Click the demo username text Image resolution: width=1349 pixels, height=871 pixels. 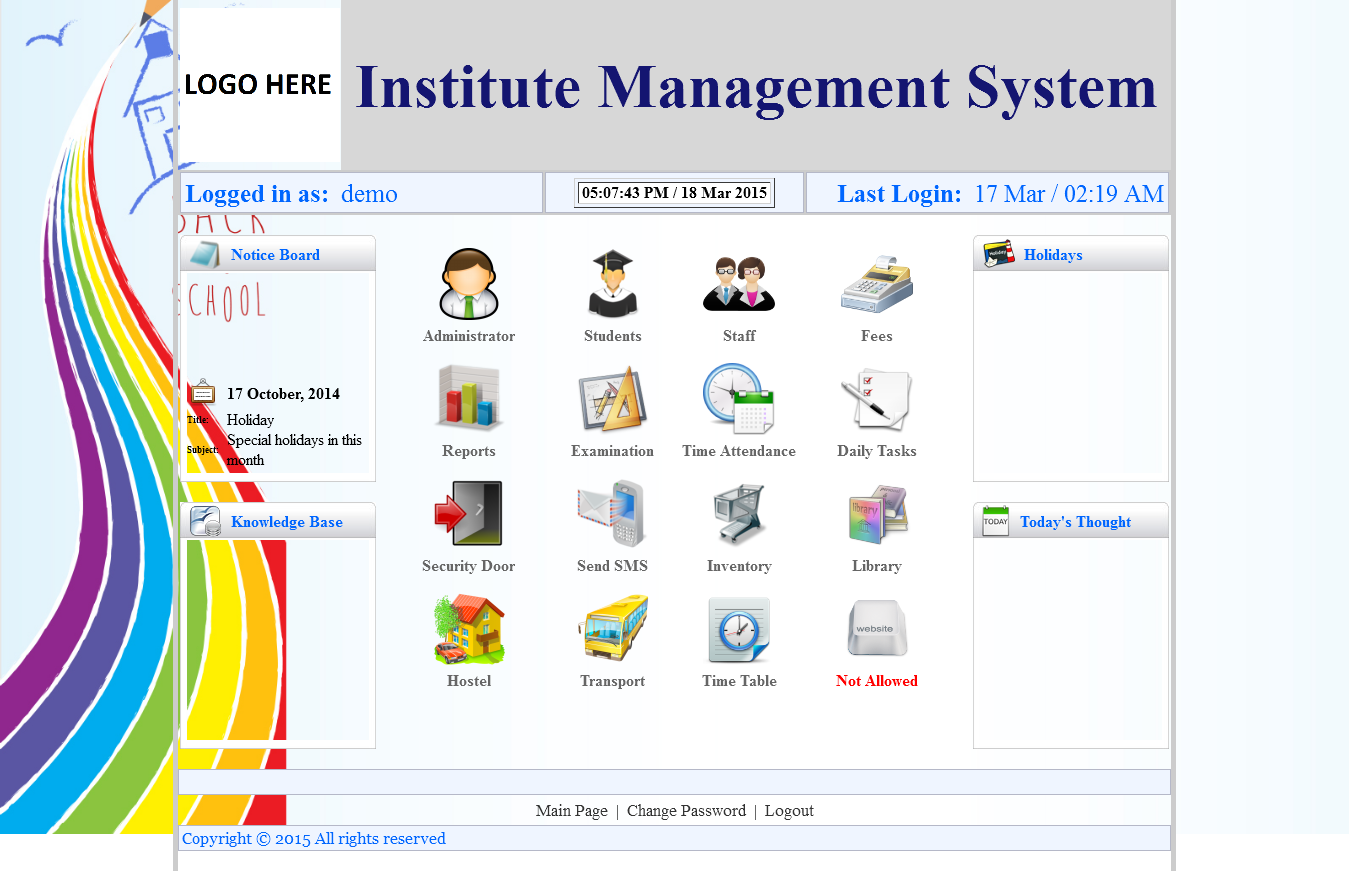coord(369,194)
